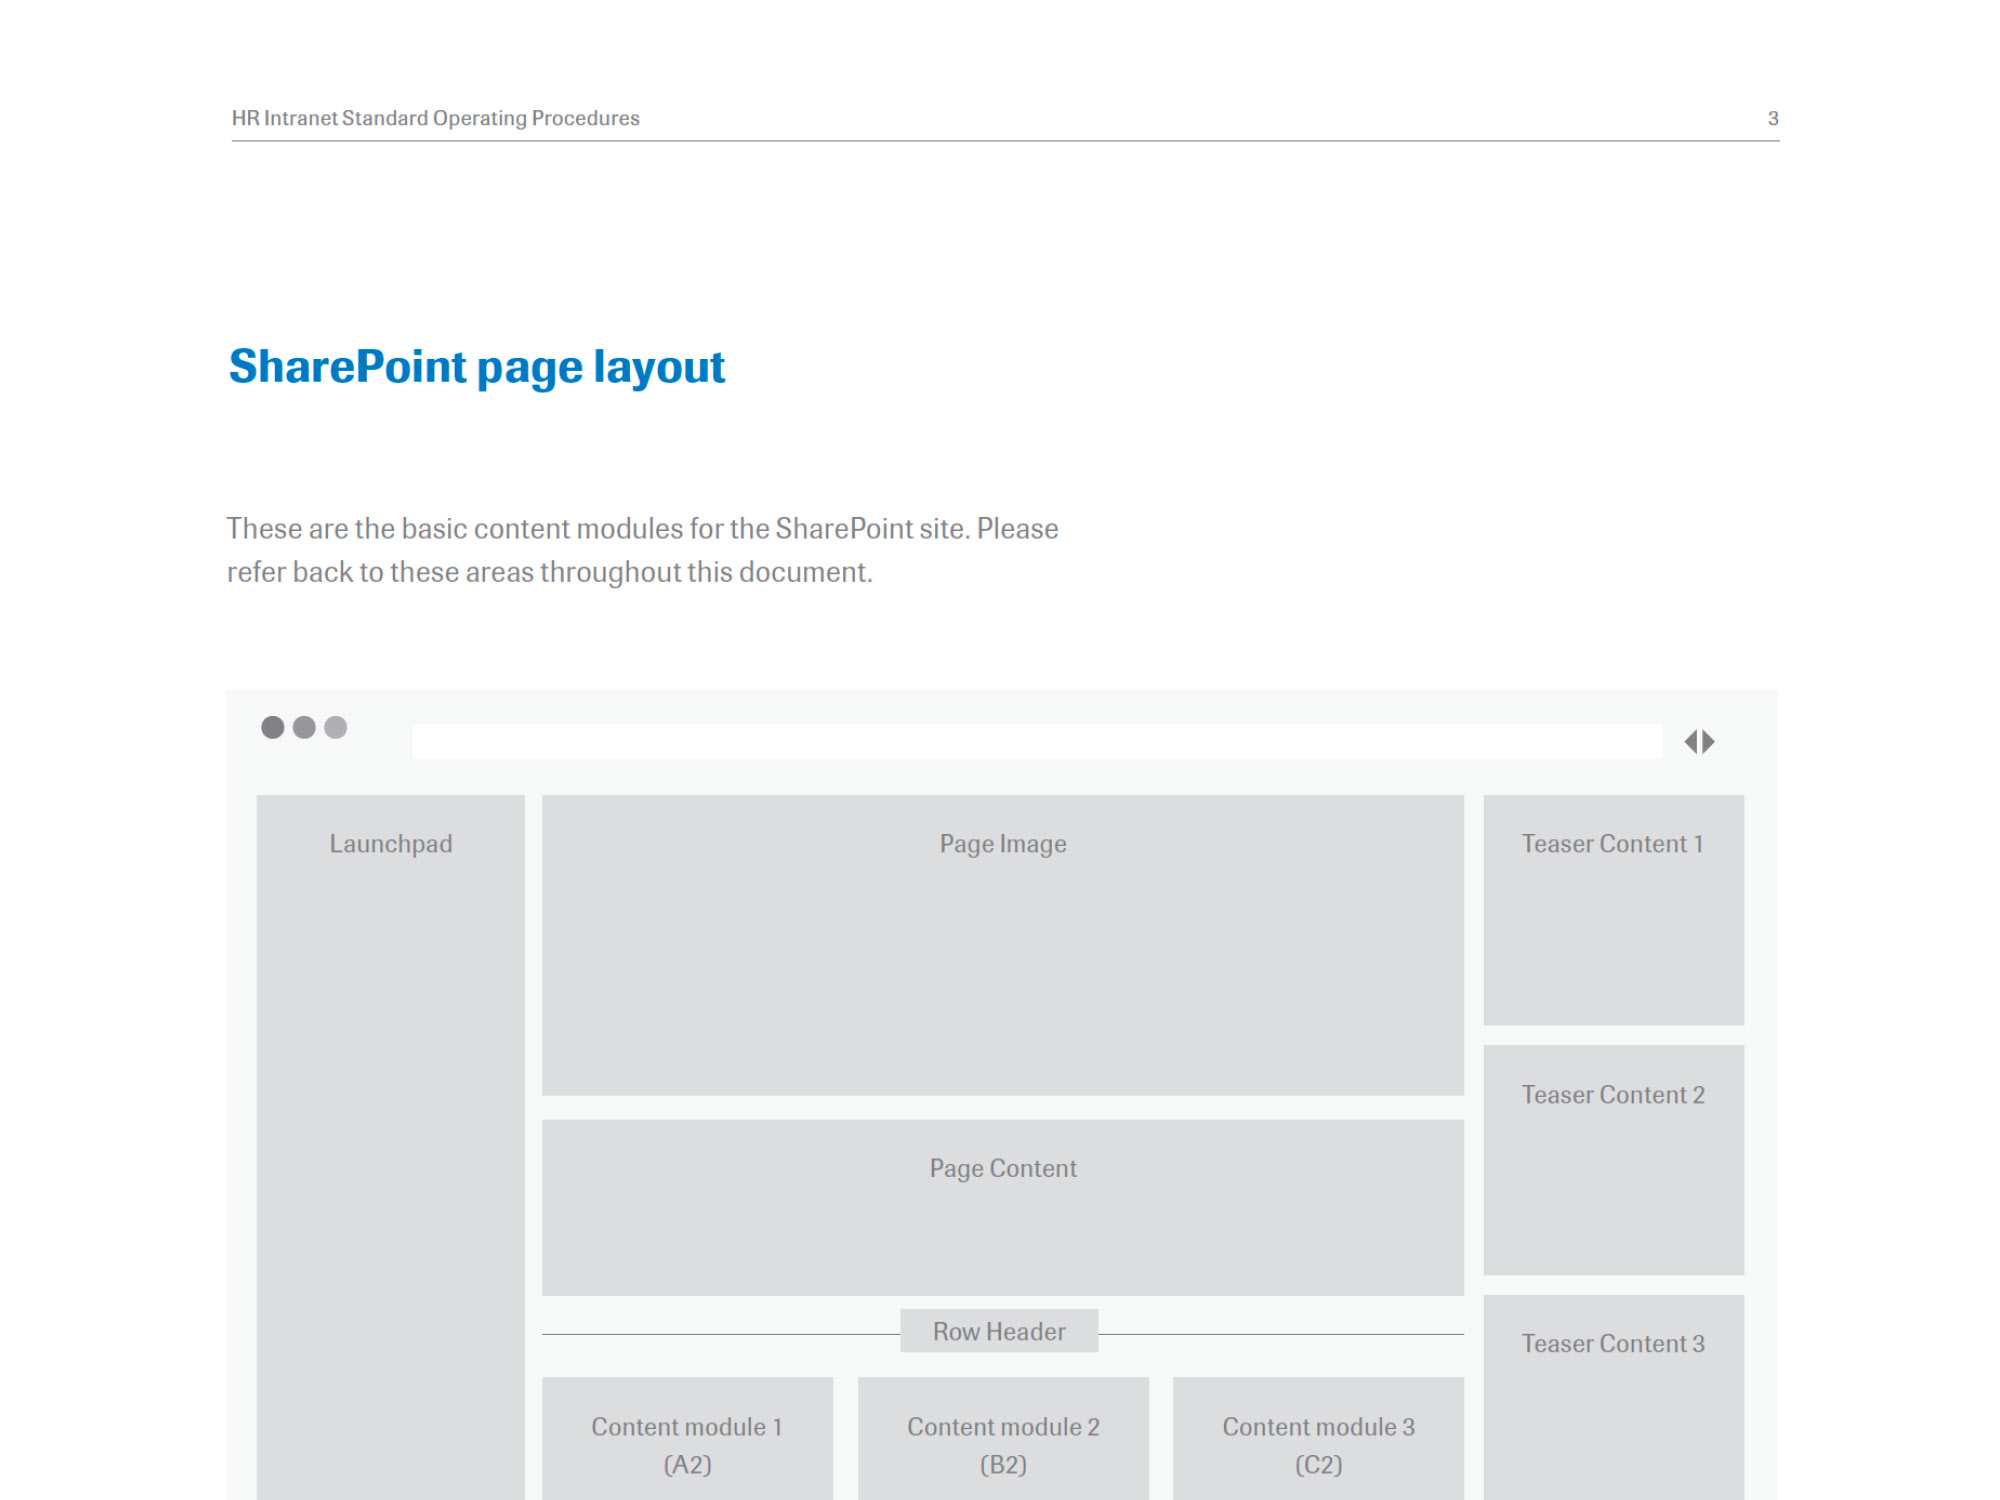Select the Page Content module
2000x1500 pixels.
coord(1003,1207)
